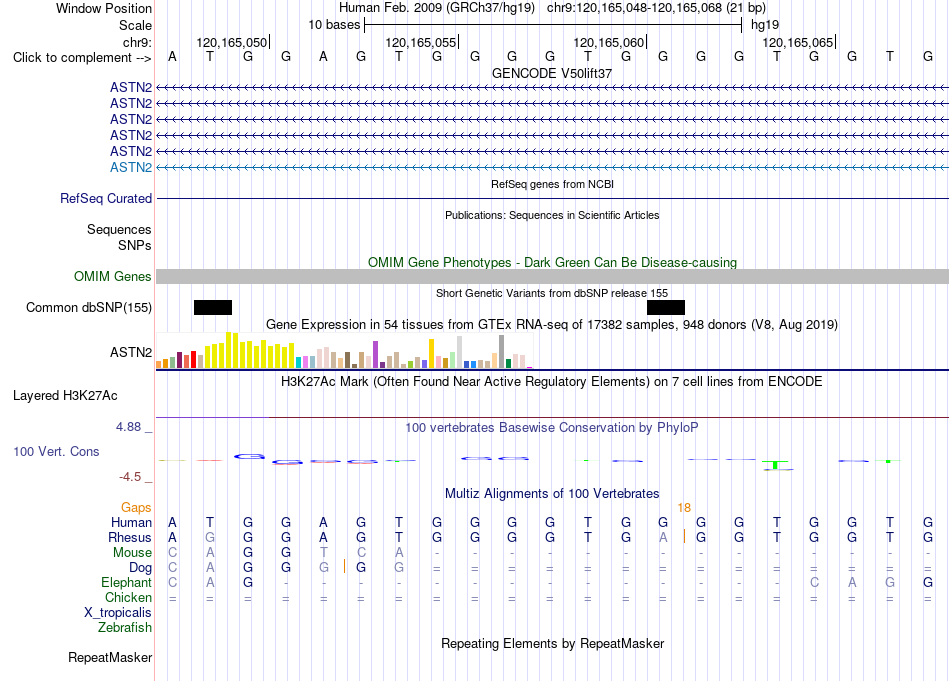Open 'Gene Expression in 54 tissues from GTEx' title

coord(552,325)
